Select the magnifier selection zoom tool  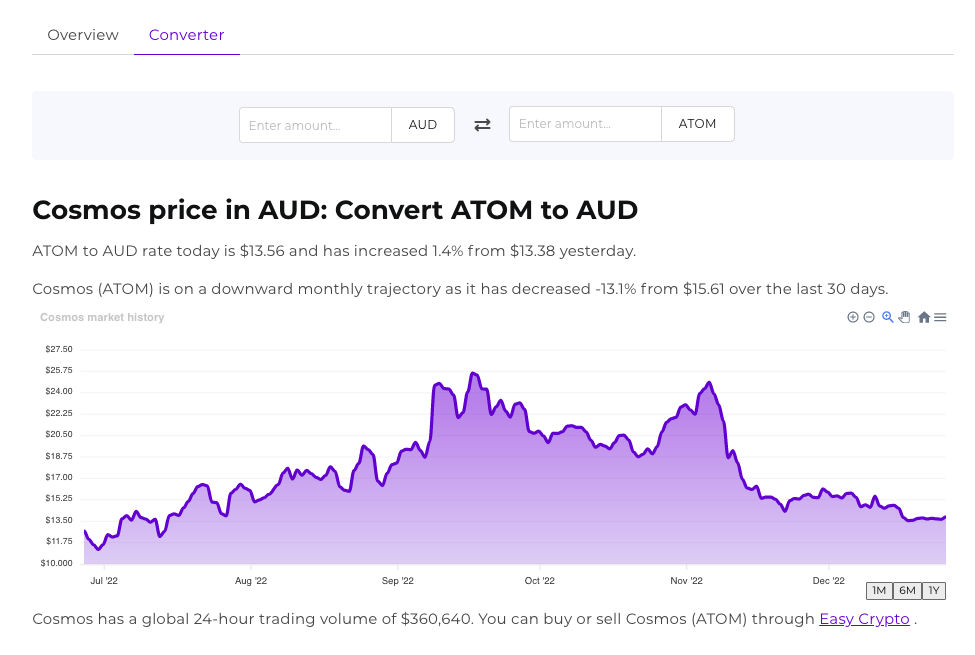point(887,317)
